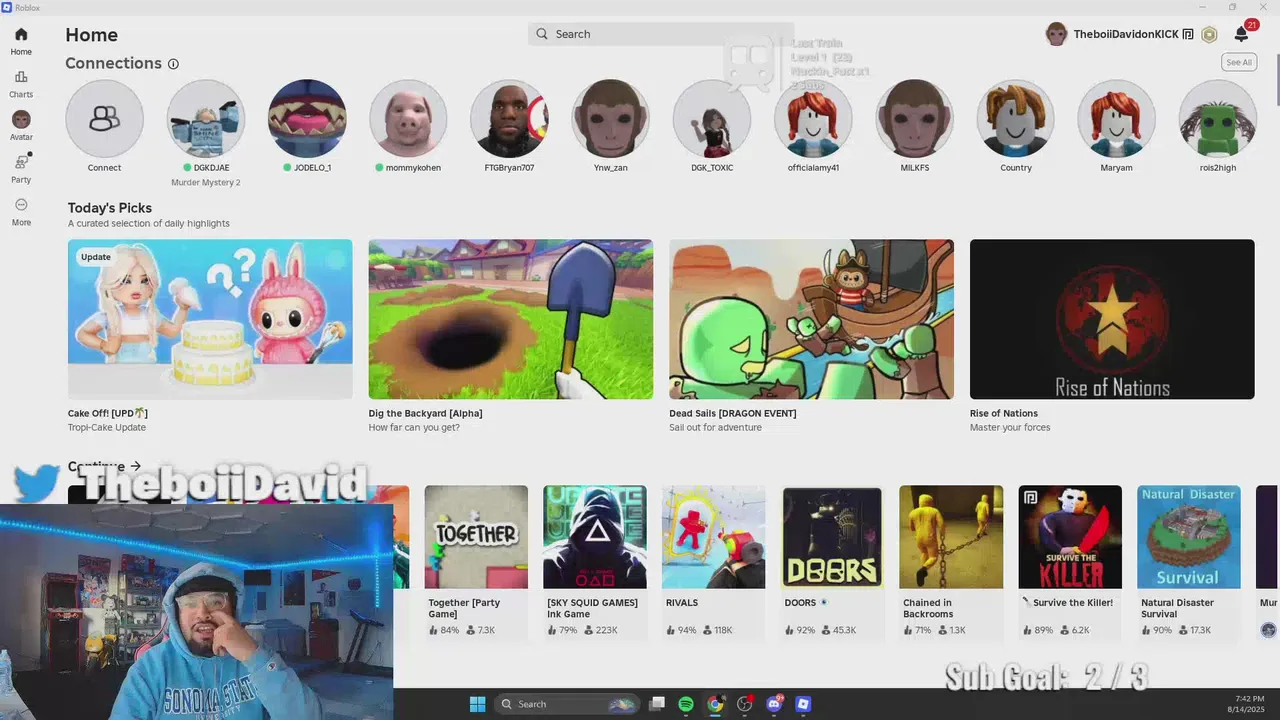Open mommykohen's connection avatar
1280x720 pixels.
pos(408,119)
